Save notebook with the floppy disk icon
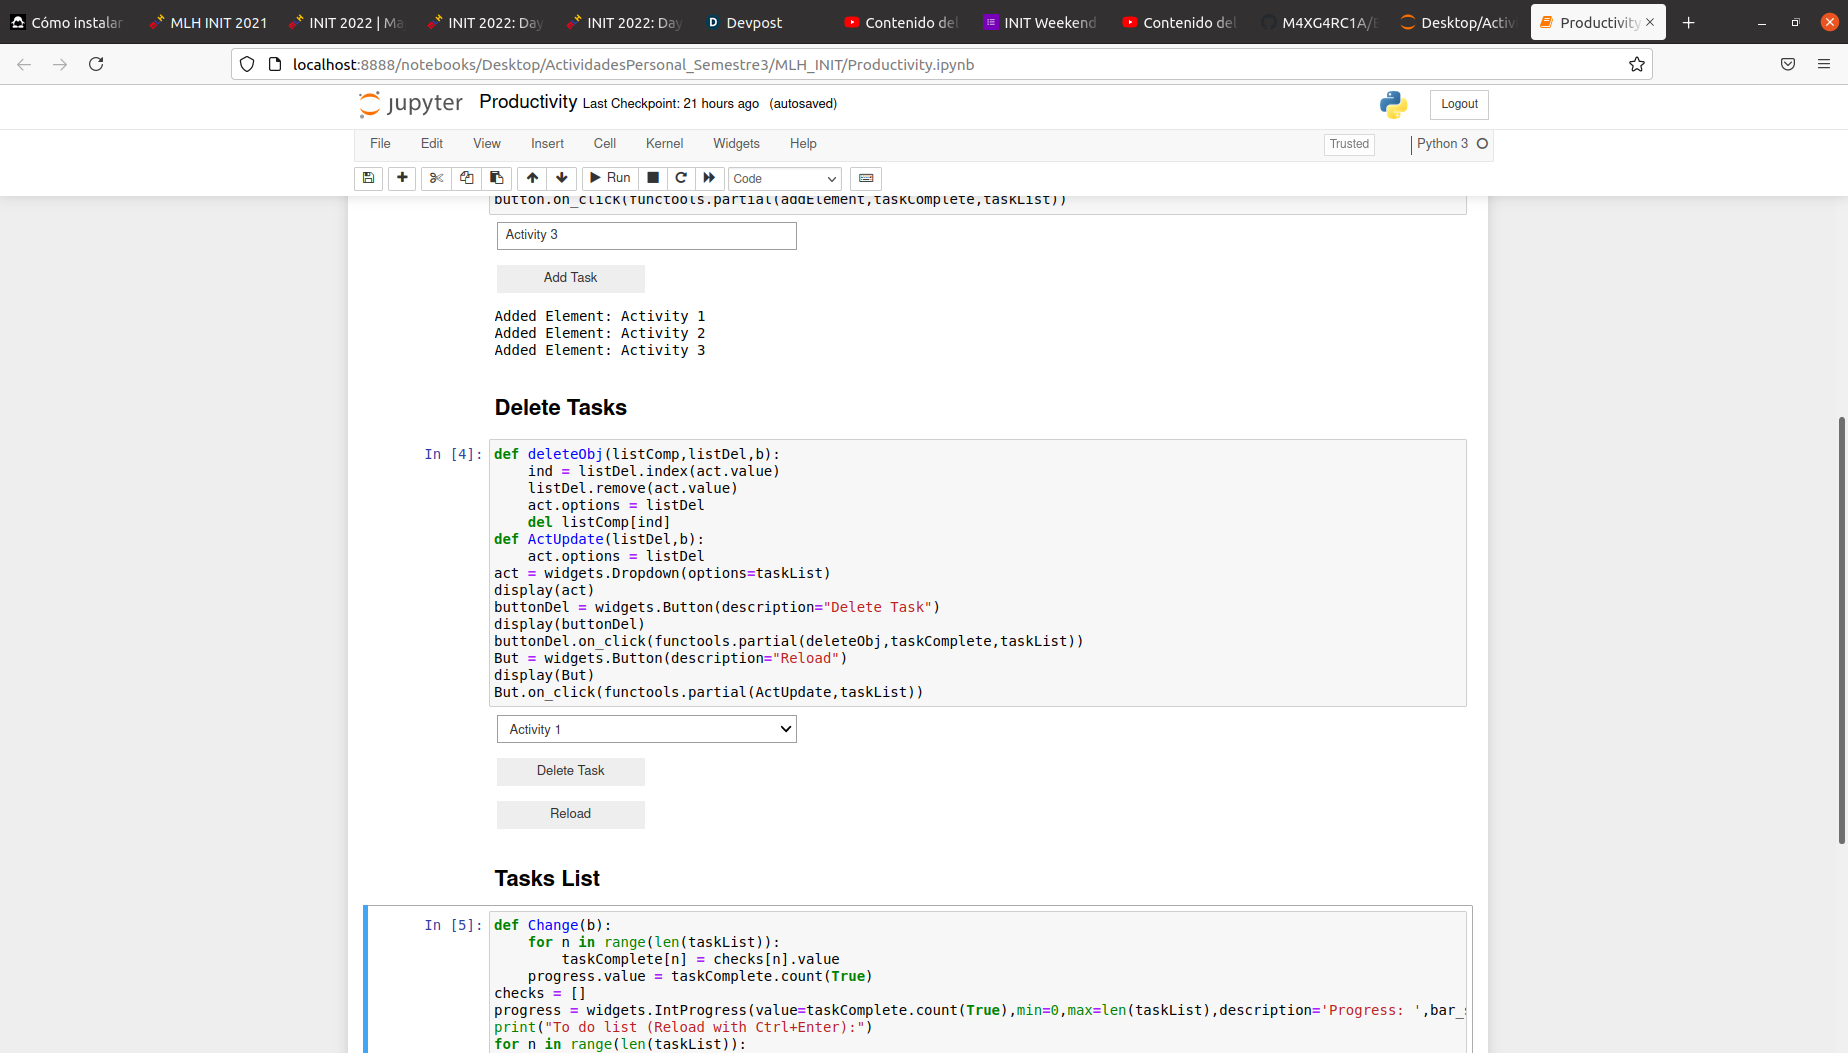 point(368,178)
